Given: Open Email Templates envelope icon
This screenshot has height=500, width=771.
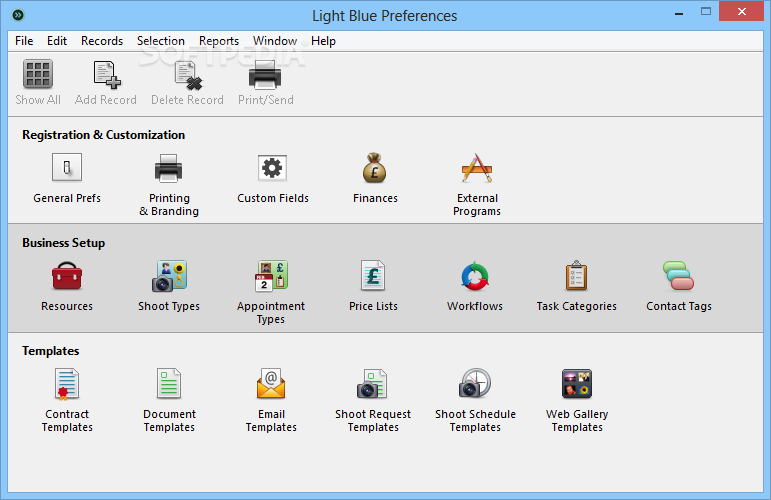Looking at the screenshot, I should [x=271, y=383].
